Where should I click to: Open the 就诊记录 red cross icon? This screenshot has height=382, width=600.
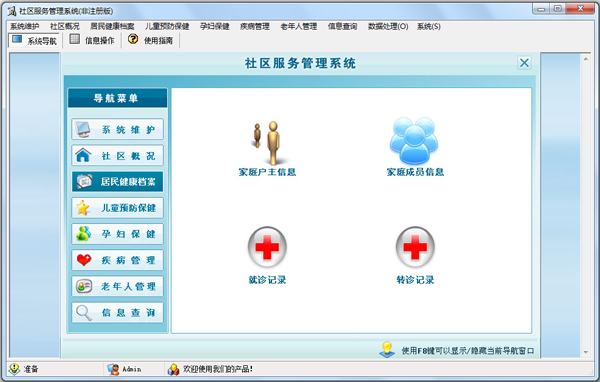267,247
